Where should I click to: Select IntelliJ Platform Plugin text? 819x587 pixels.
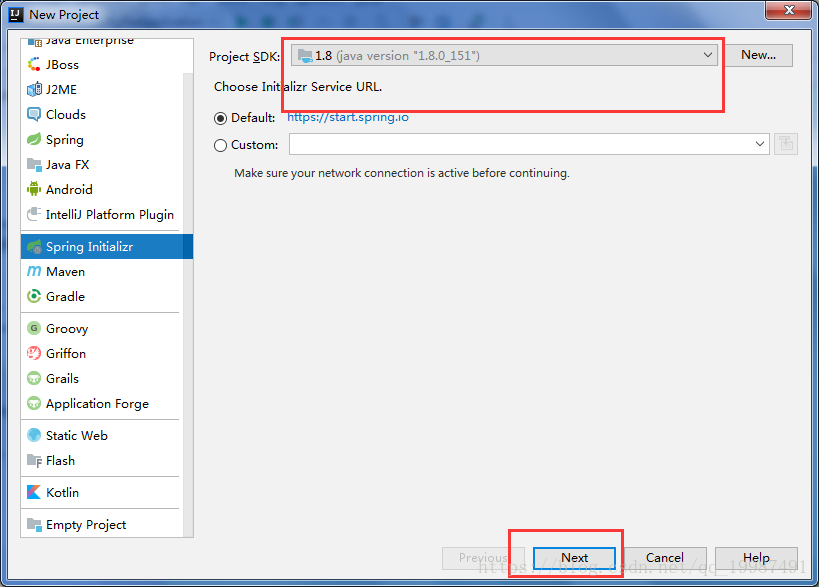110,215
